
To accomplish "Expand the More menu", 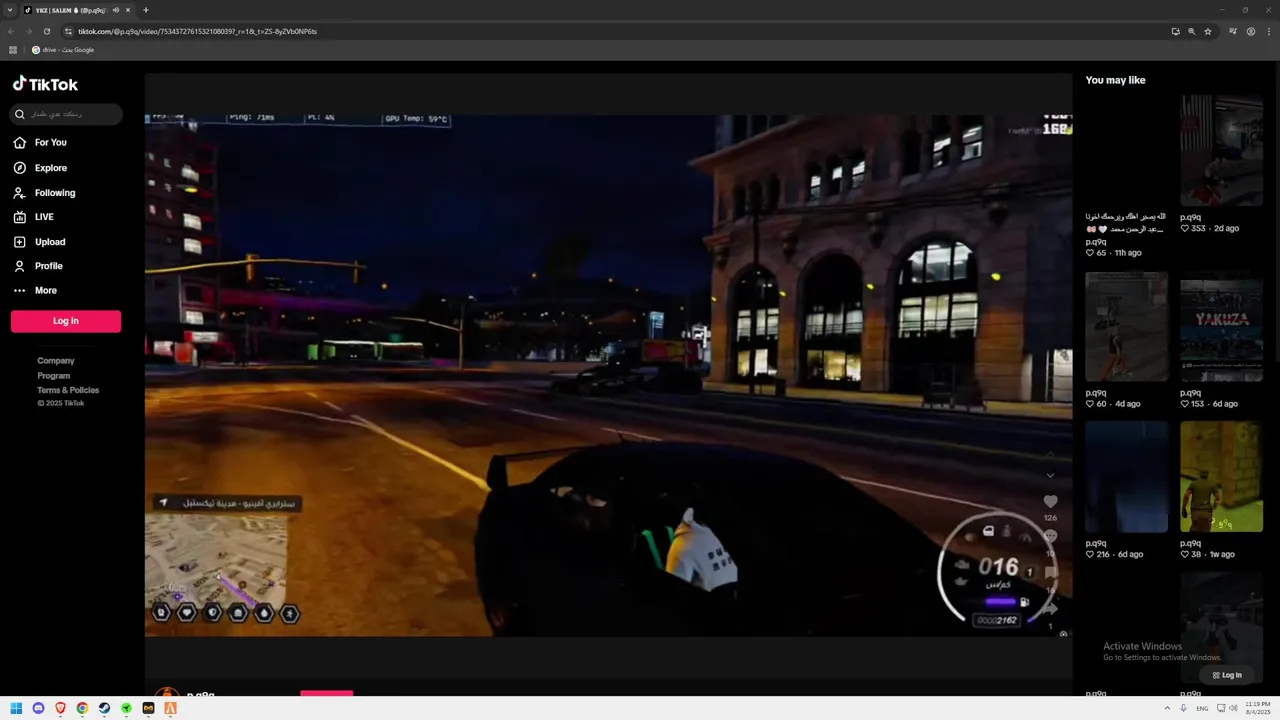I will [x=35, y=290].
